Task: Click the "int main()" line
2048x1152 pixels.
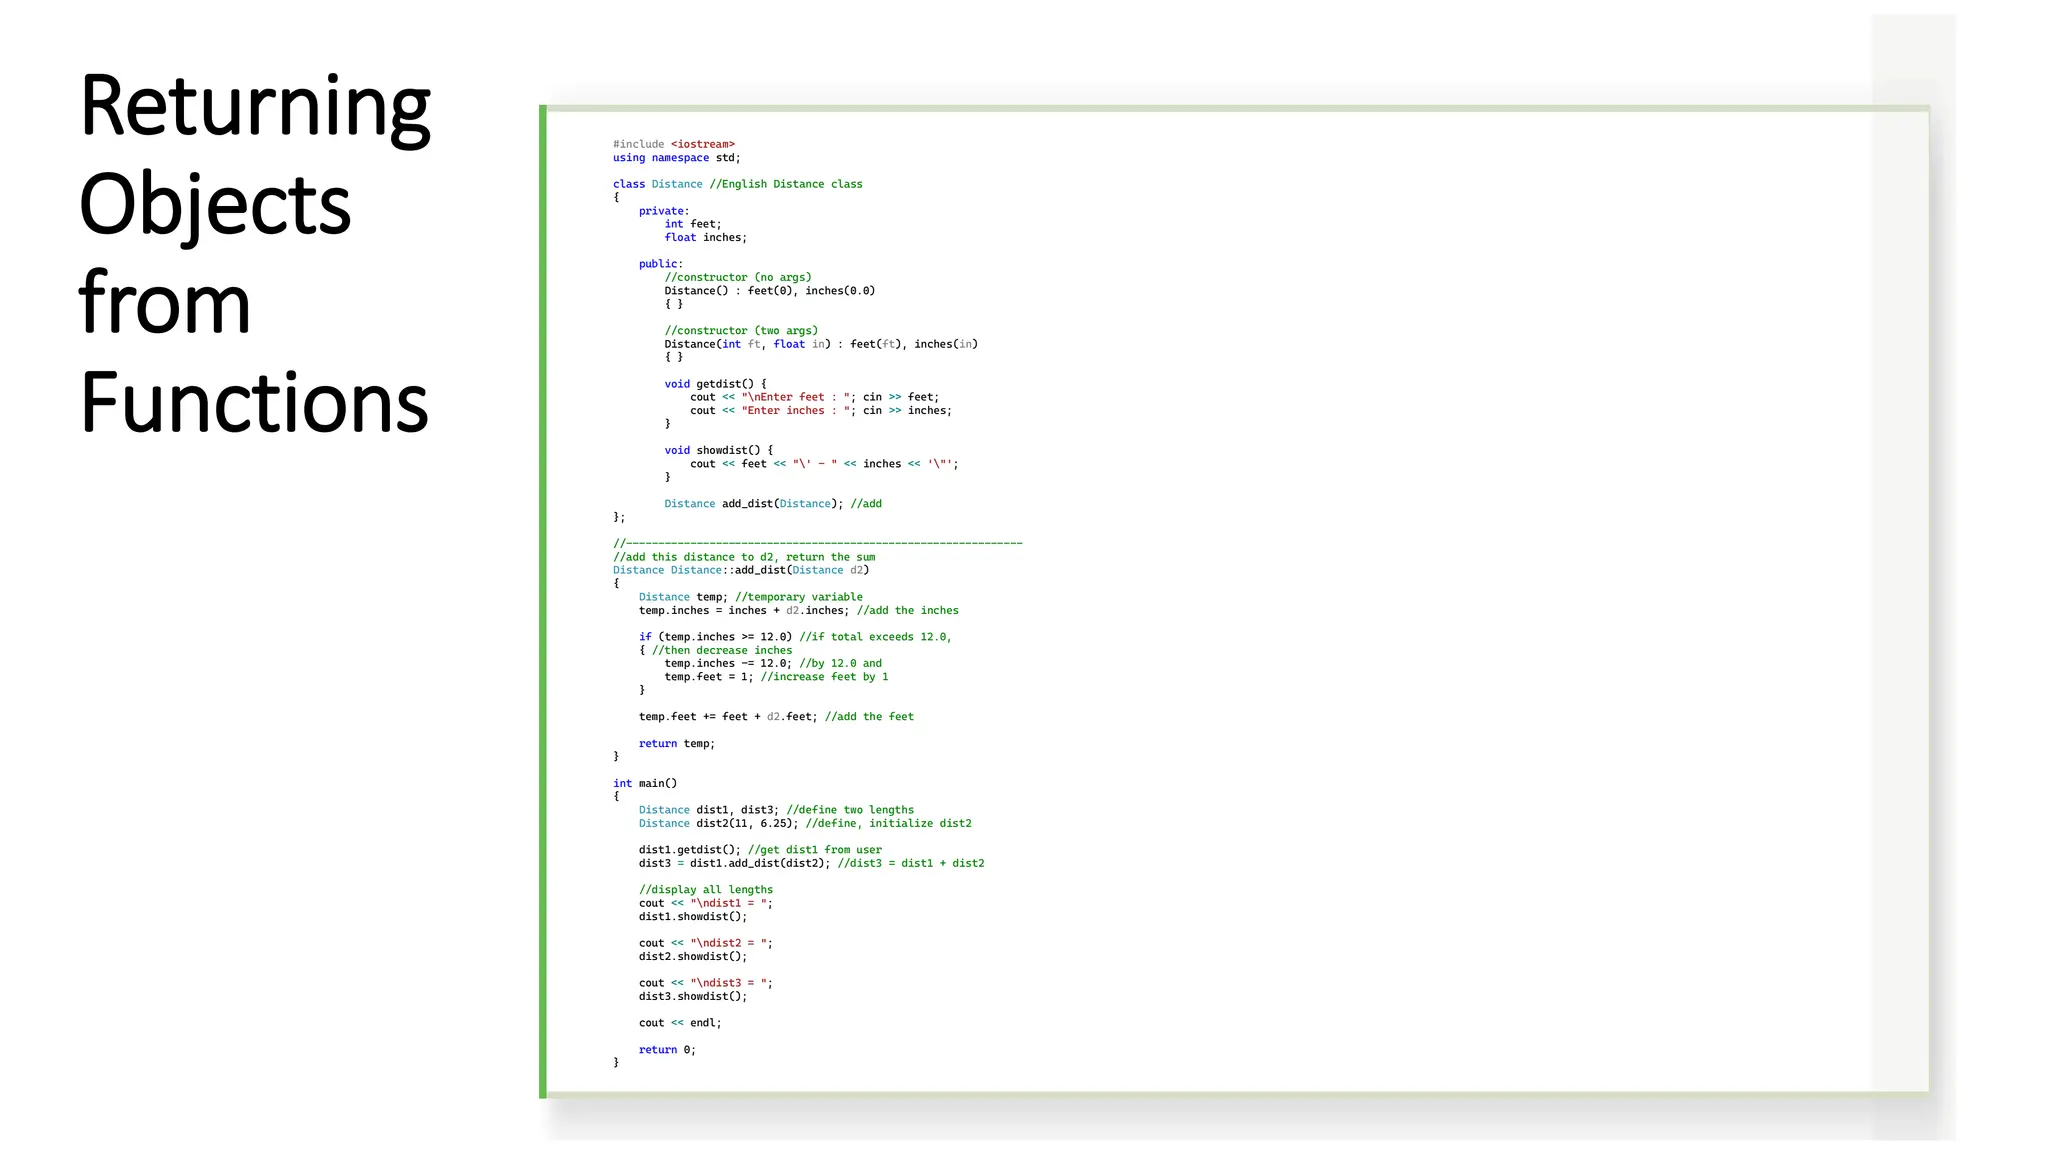Action: click(x=645, y=784)
